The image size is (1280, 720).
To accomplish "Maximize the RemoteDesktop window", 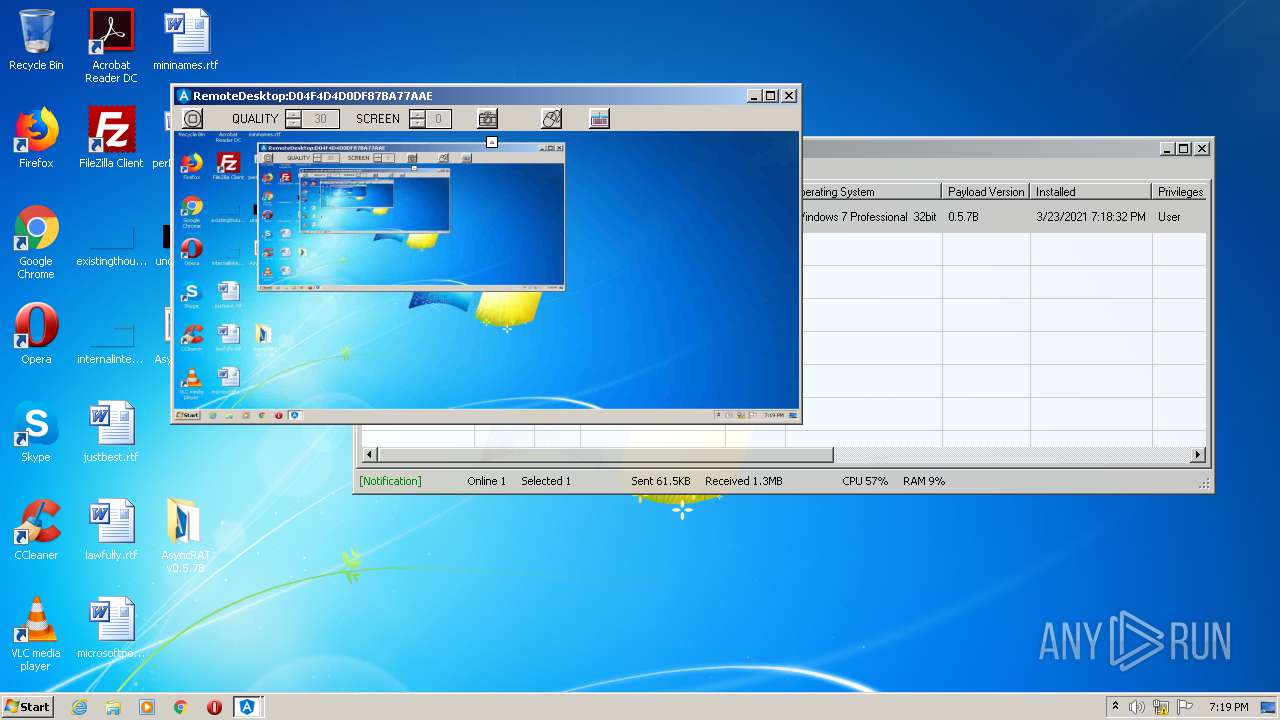I will (x=770, y=96).
